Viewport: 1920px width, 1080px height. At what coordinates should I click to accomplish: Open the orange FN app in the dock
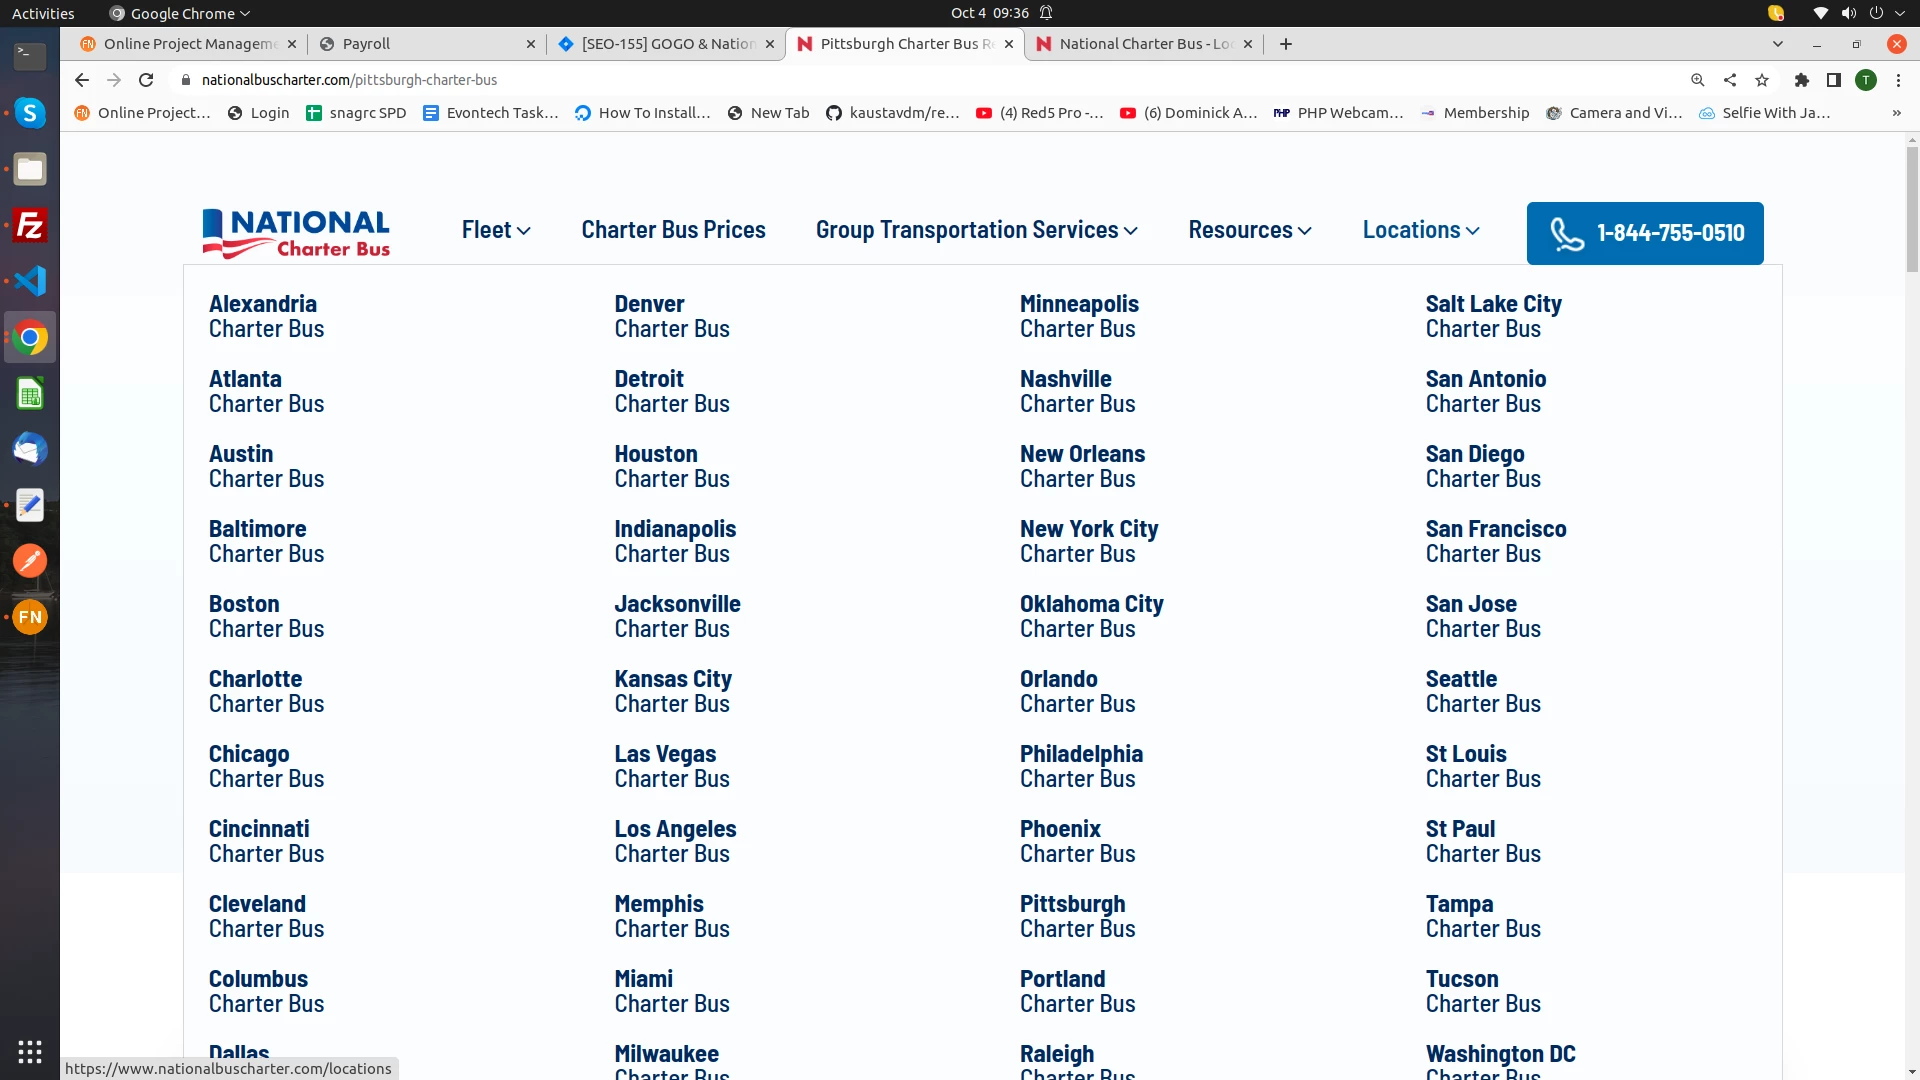[30, 617]
